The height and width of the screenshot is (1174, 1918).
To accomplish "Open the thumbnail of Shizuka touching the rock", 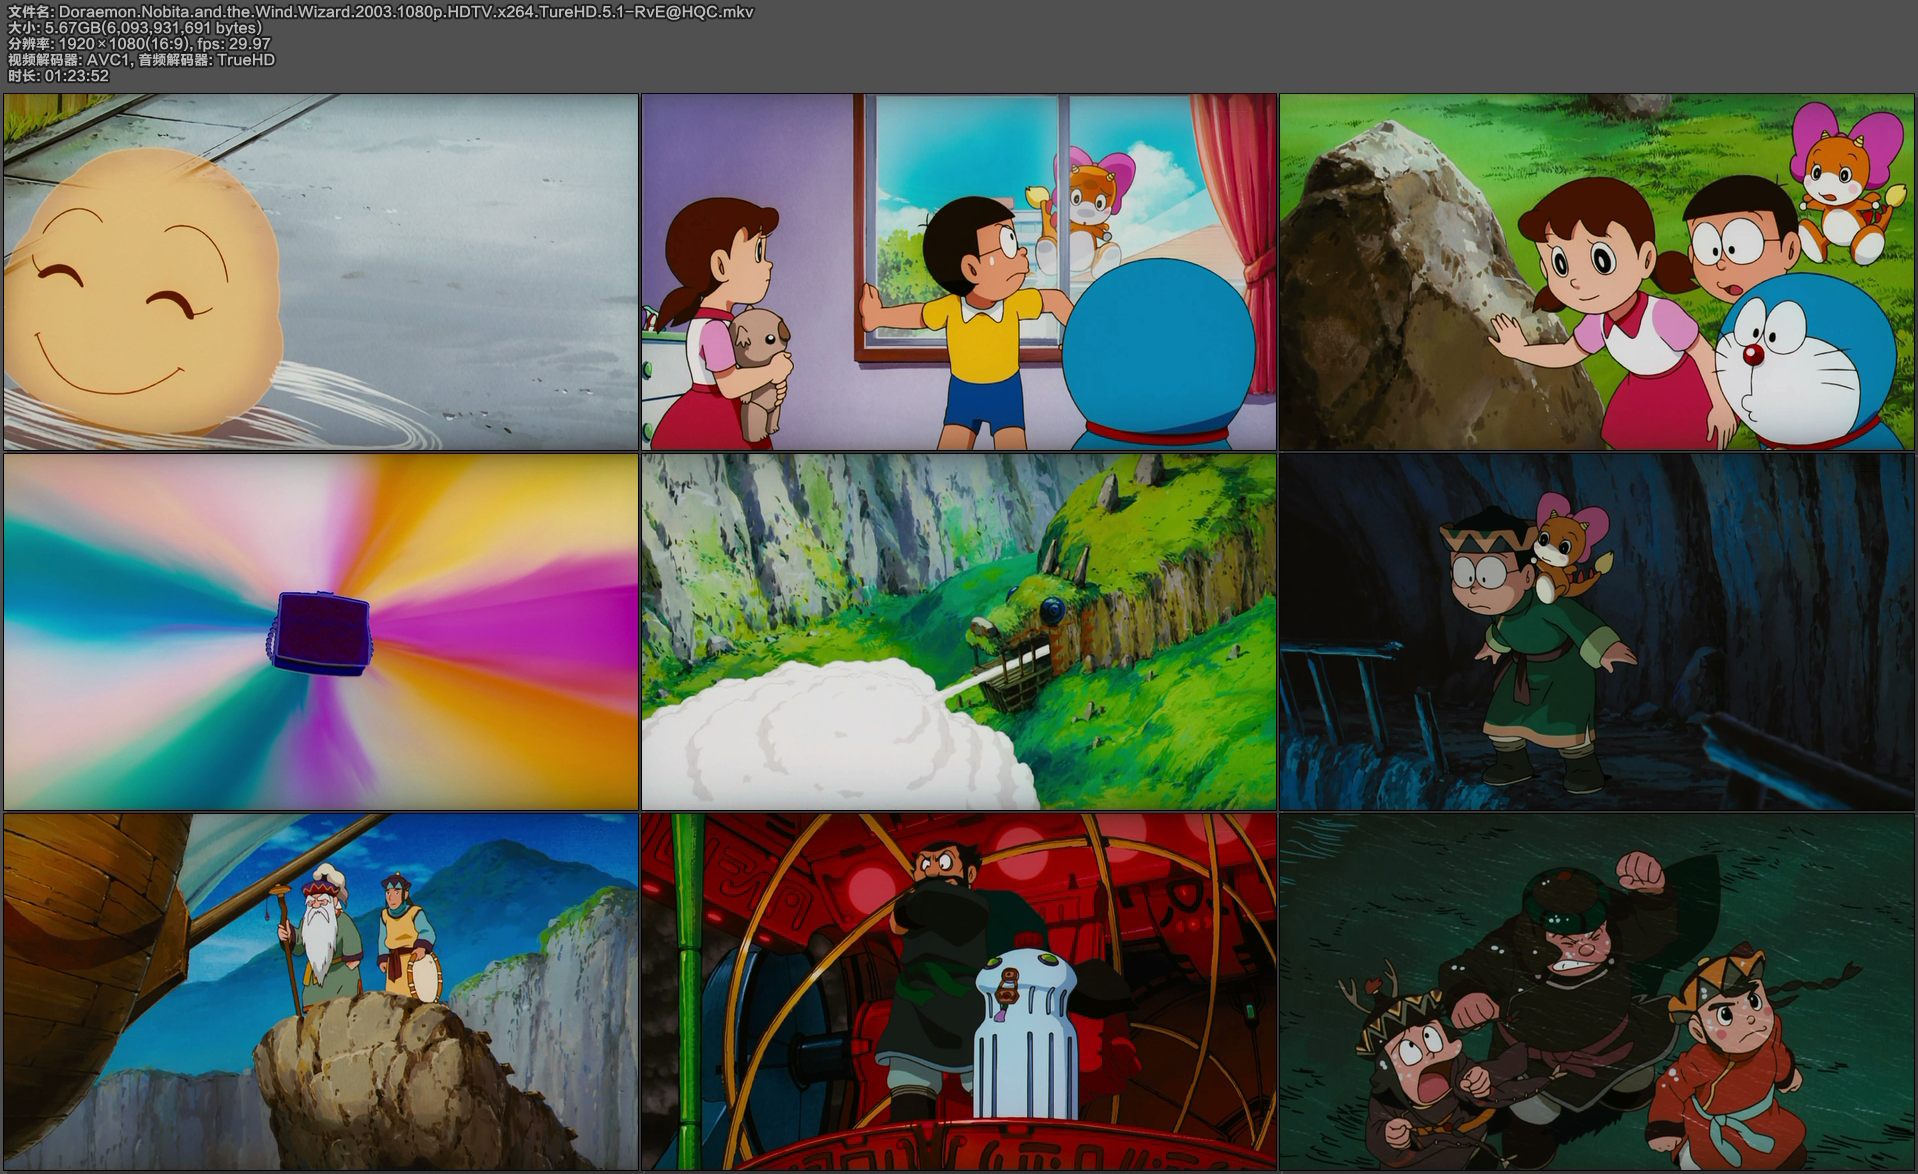I will (x=1597, y=272).
